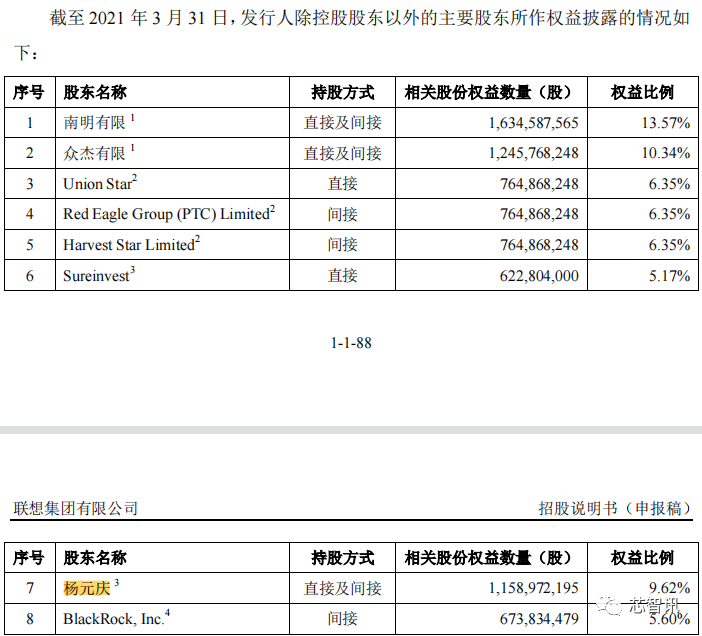Select the BlackRock, Inc. shareholder cell
702x636 pixels.
click(x=172, y=619)
